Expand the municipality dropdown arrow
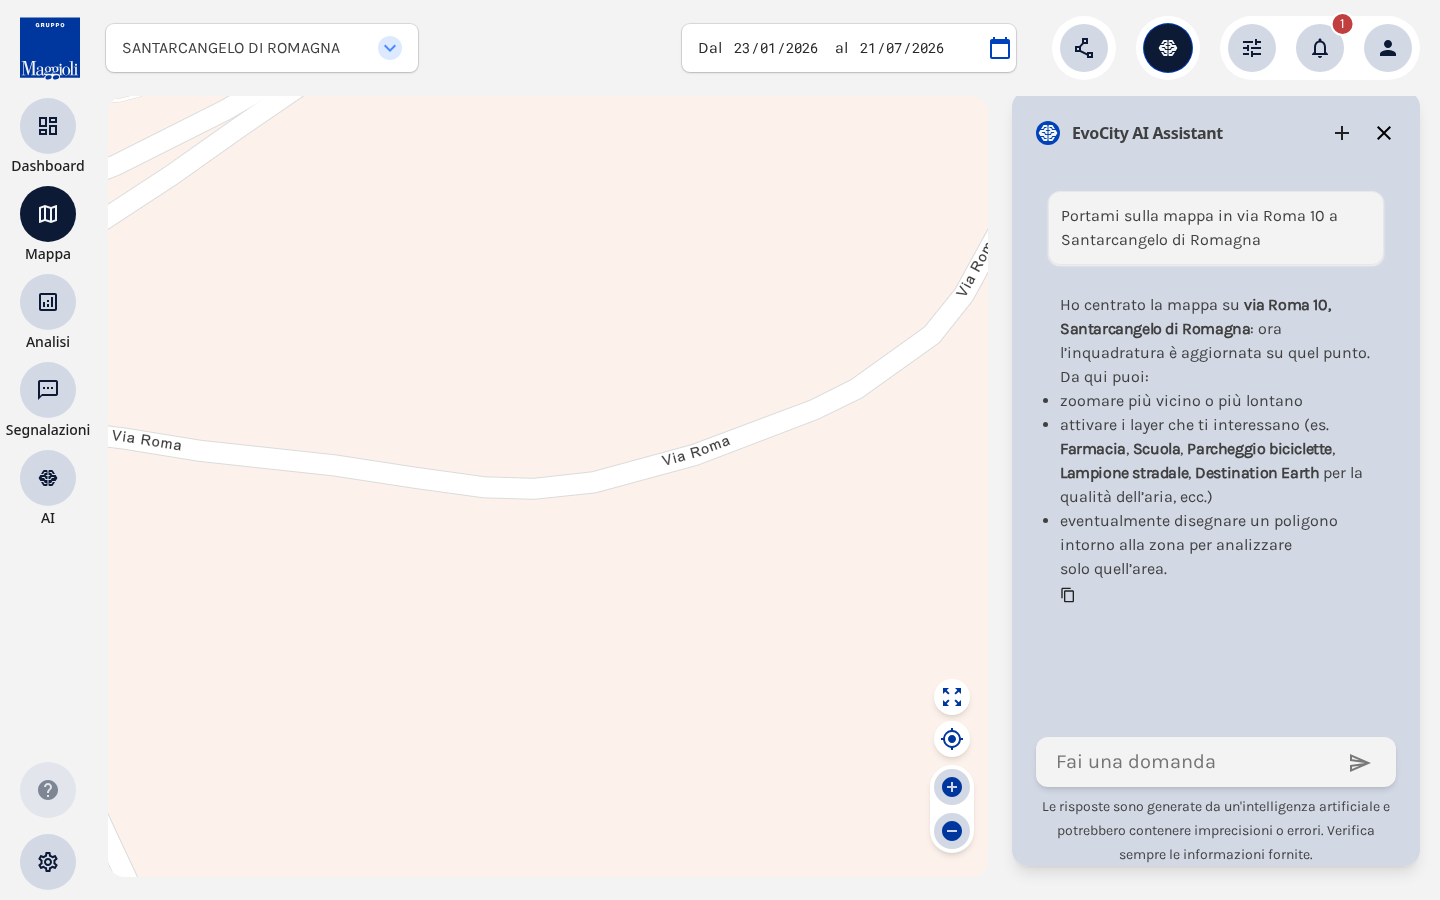Screen dimensions: 1440x900 tap(390, 48)
